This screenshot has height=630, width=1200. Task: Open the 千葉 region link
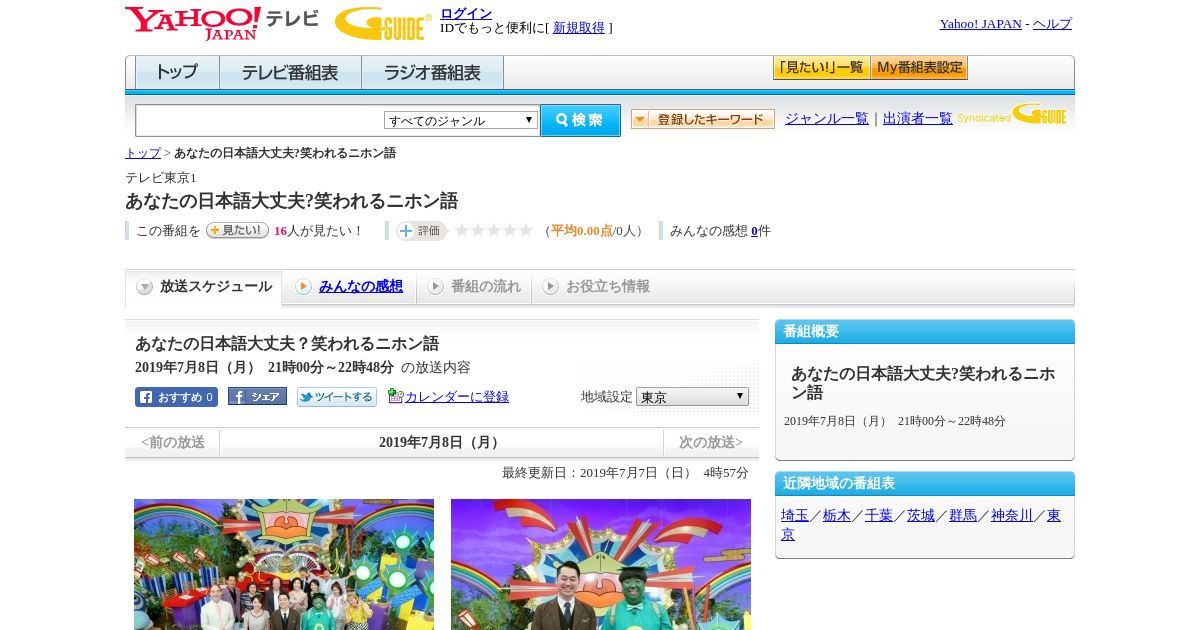coord(879,515)
